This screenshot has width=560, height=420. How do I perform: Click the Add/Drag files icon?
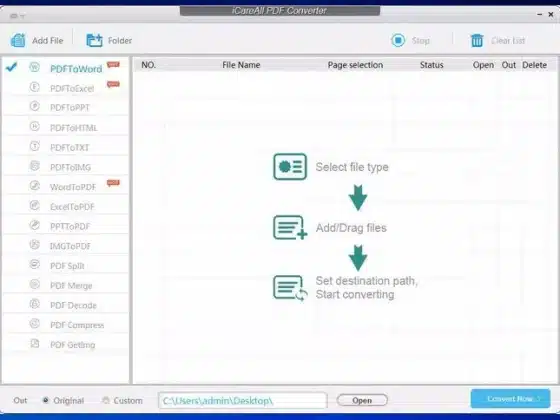click(x=290, y=227)
